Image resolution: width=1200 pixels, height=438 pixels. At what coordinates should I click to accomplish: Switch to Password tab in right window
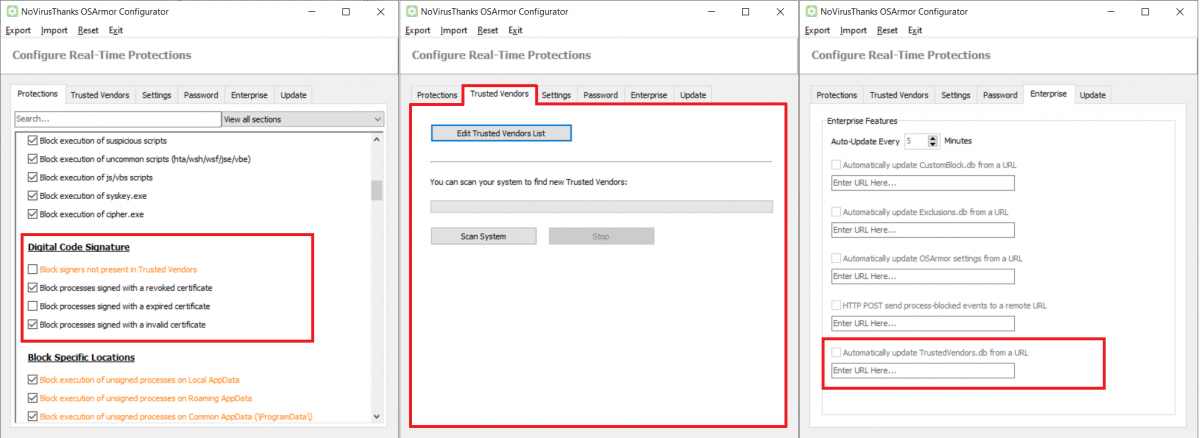pos(1000,95)
